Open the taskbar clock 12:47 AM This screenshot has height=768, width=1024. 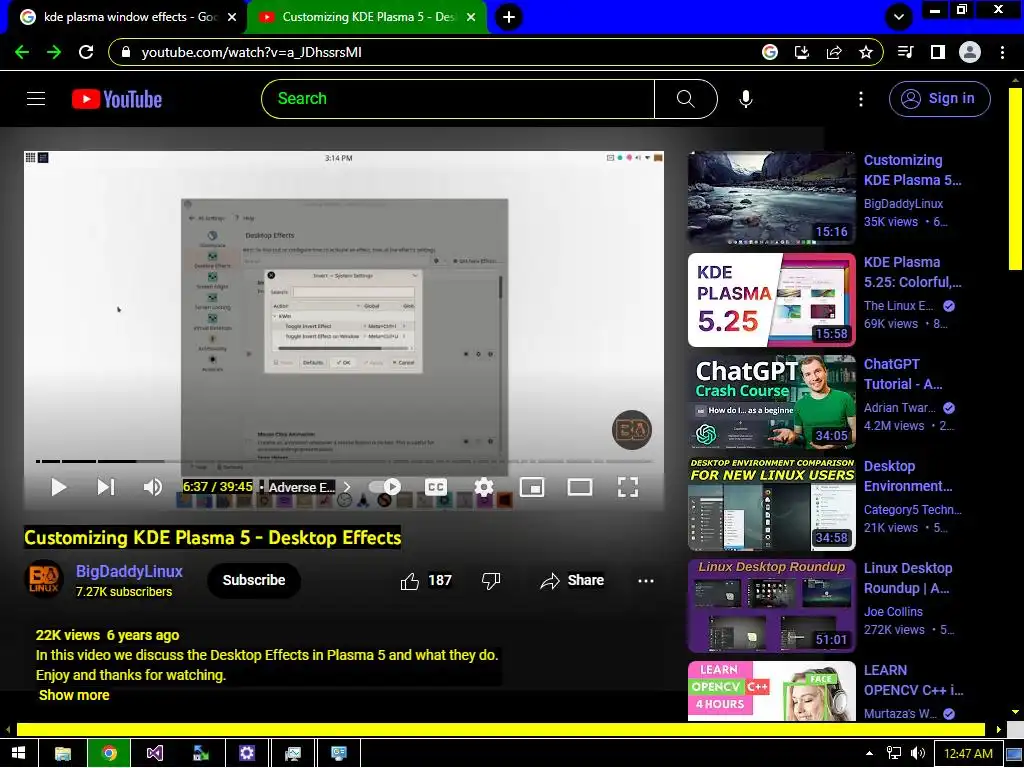pos(968,754)
